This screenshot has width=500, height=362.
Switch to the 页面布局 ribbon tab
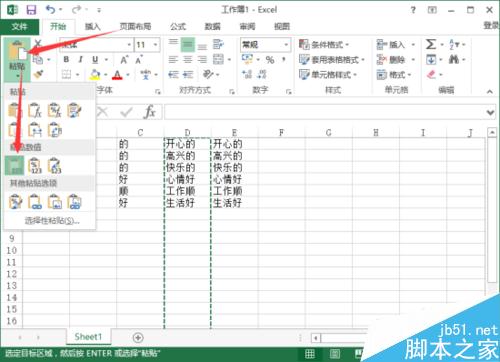(x=135, y=26)
